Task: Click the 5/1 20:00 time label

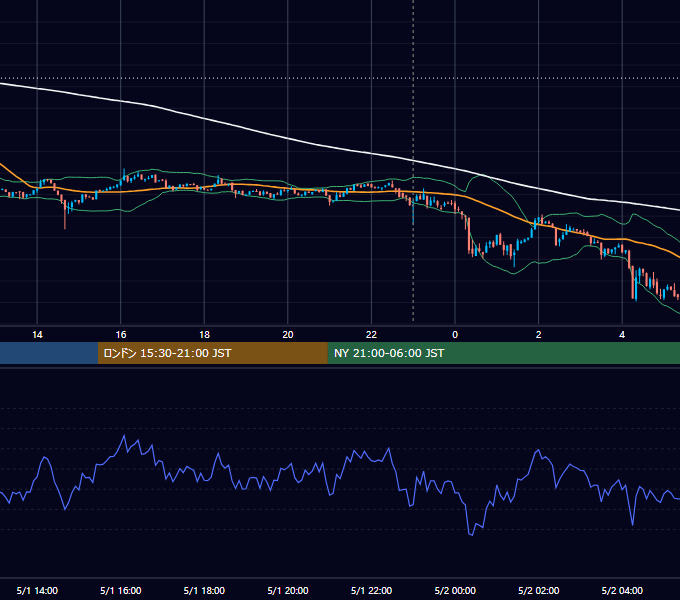Action: pos(288,590)
